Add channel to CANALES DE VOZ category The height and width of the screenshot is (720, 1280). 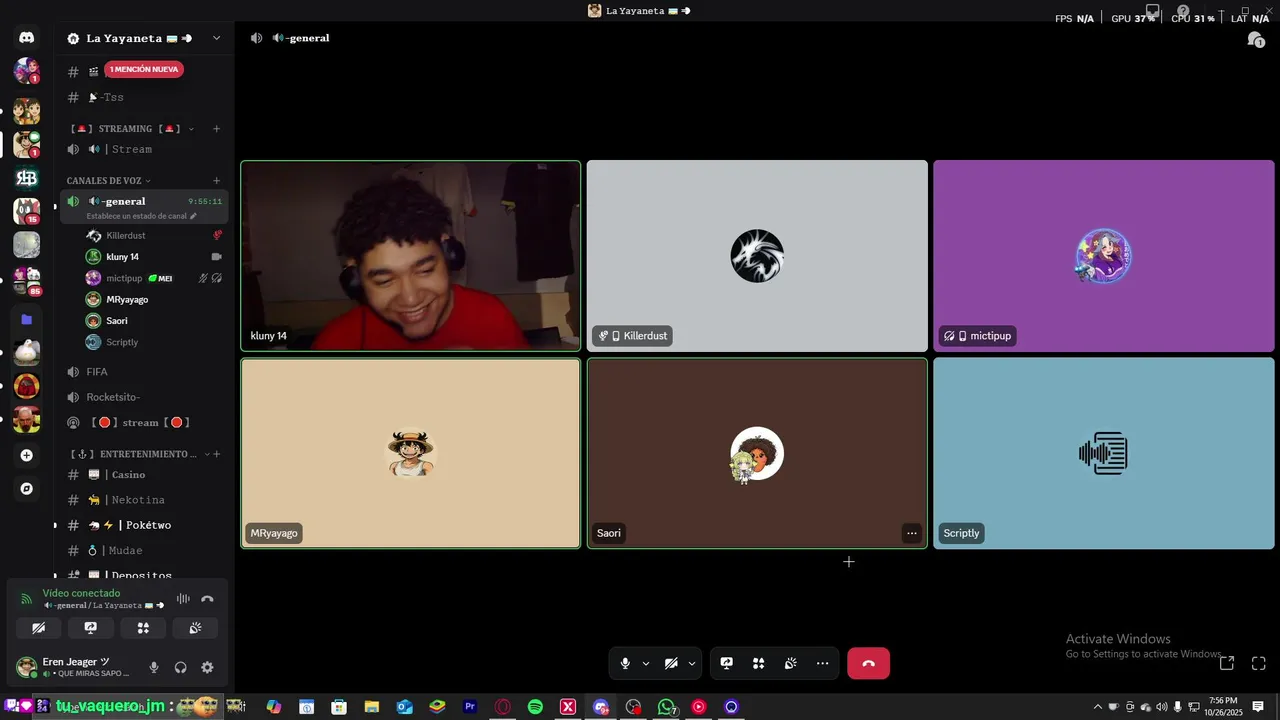pyautogui.click(x=216, y=181)
